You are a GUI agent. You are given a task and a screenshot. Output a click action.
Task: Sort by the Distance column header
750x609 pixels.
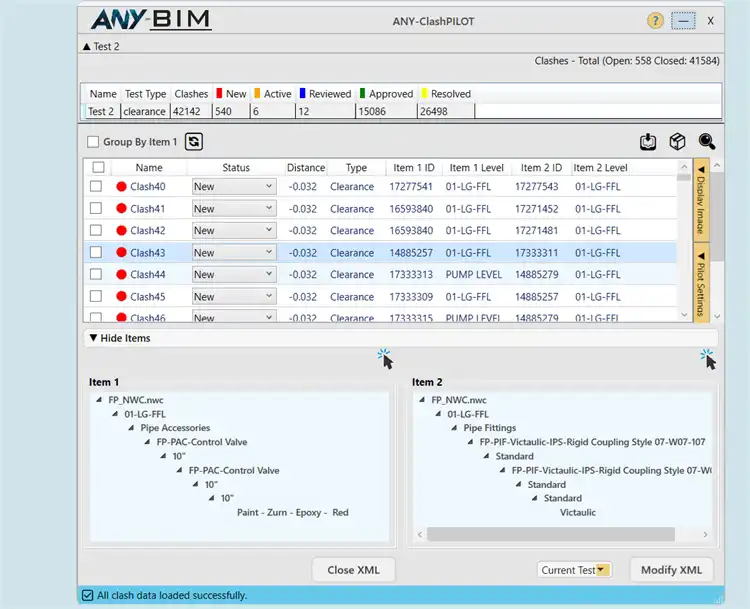point(306,168)
